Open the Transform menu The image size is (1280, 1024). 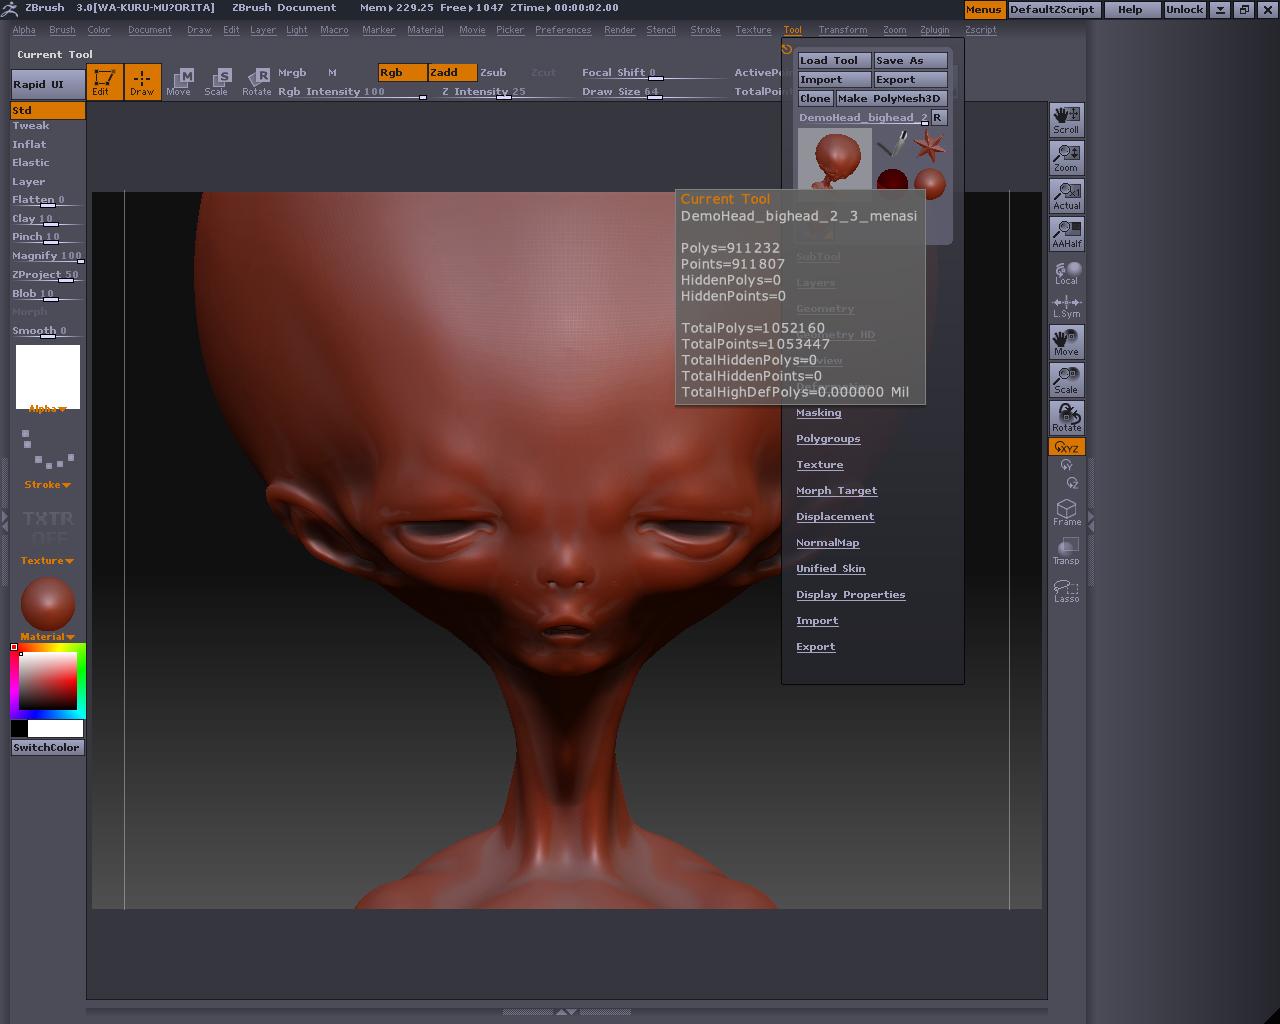pyautogui.click(x=843, y=30)
